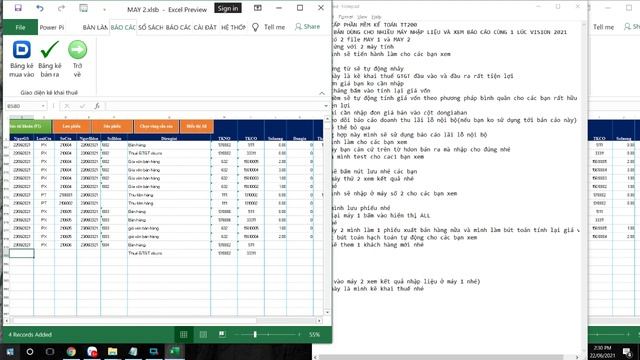Open the File tab
This screenshot has width=640, height=360.
20,27
